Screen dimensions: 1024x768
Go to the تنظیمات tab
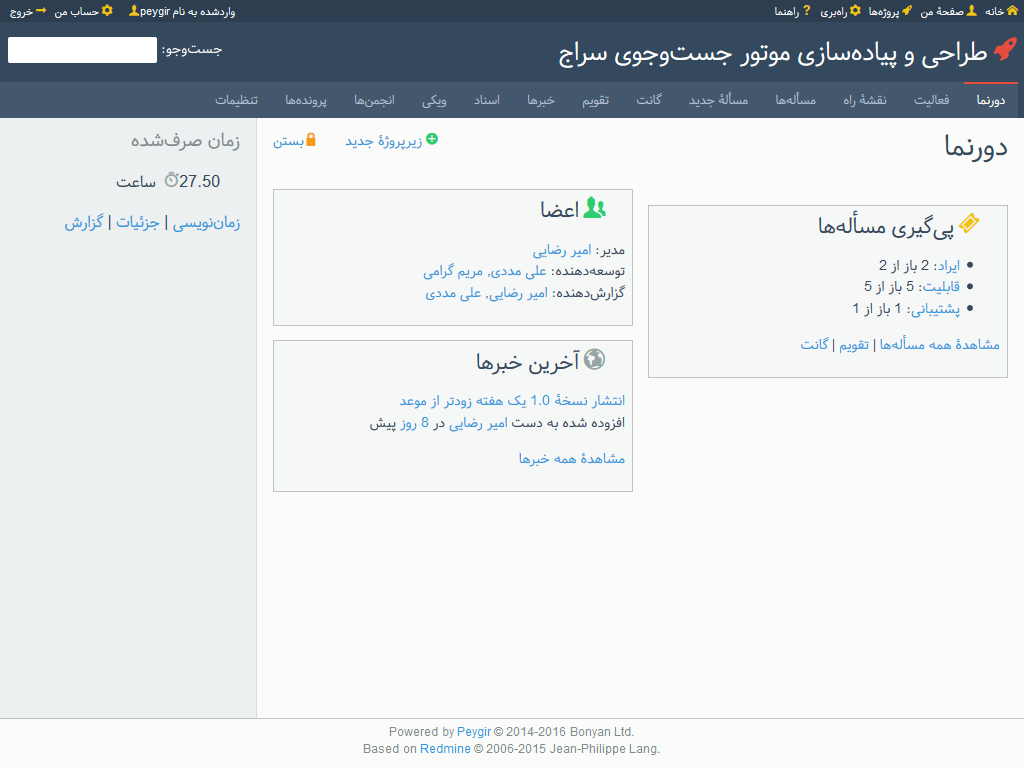click(x=236, y=100)
